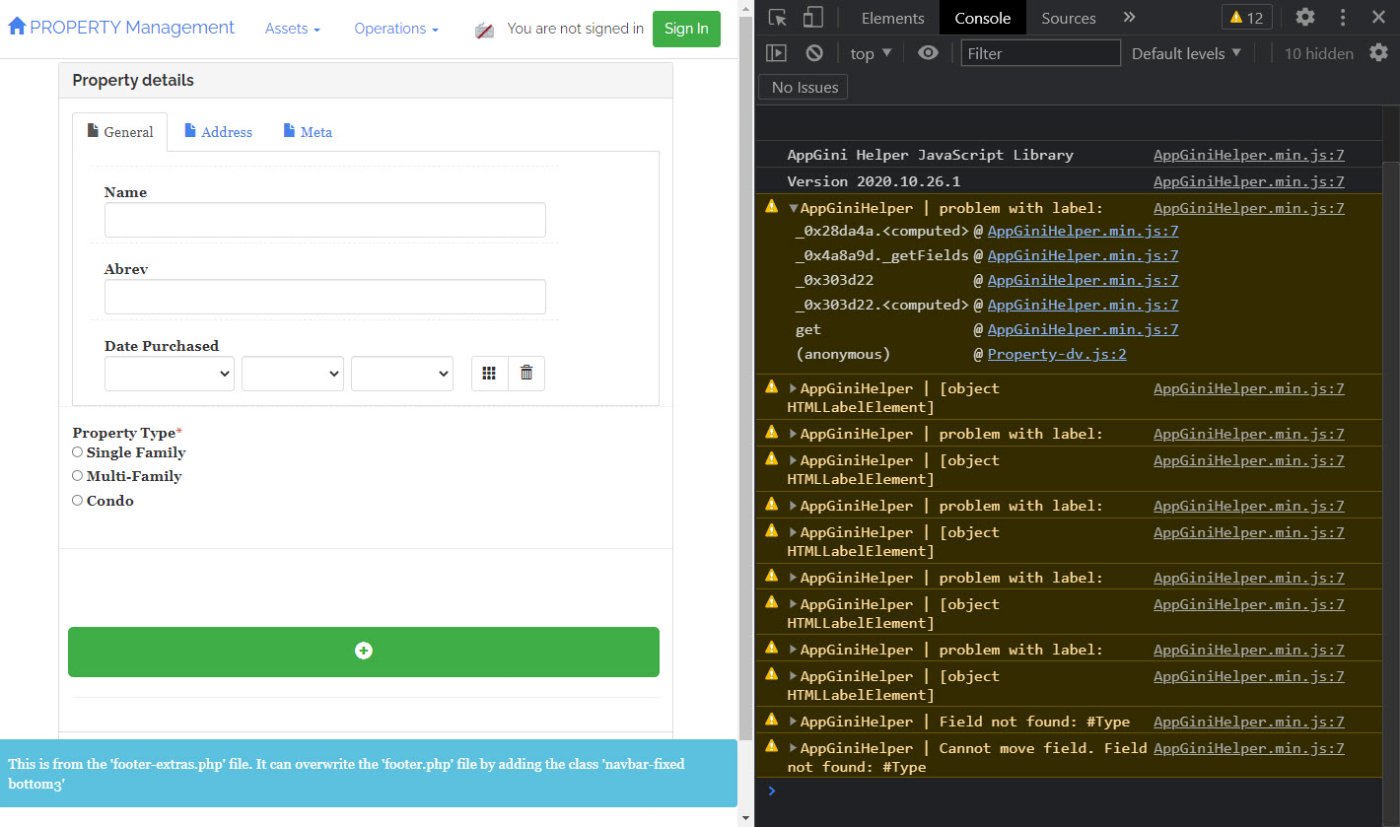Open middle Date Purchased select box
The height and width of the screenshot is (827, 1400).
pyautogui.click(x=293, y=373)
